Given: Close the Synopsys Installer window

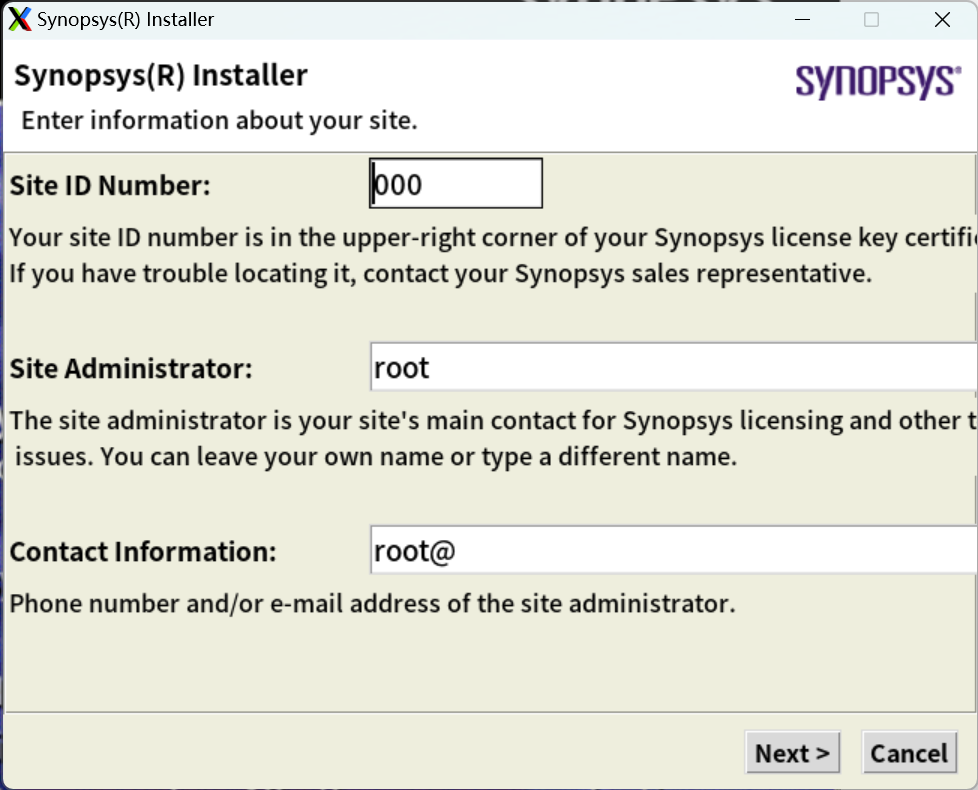Looking at the screenshot, I should (x=942, y=19).
